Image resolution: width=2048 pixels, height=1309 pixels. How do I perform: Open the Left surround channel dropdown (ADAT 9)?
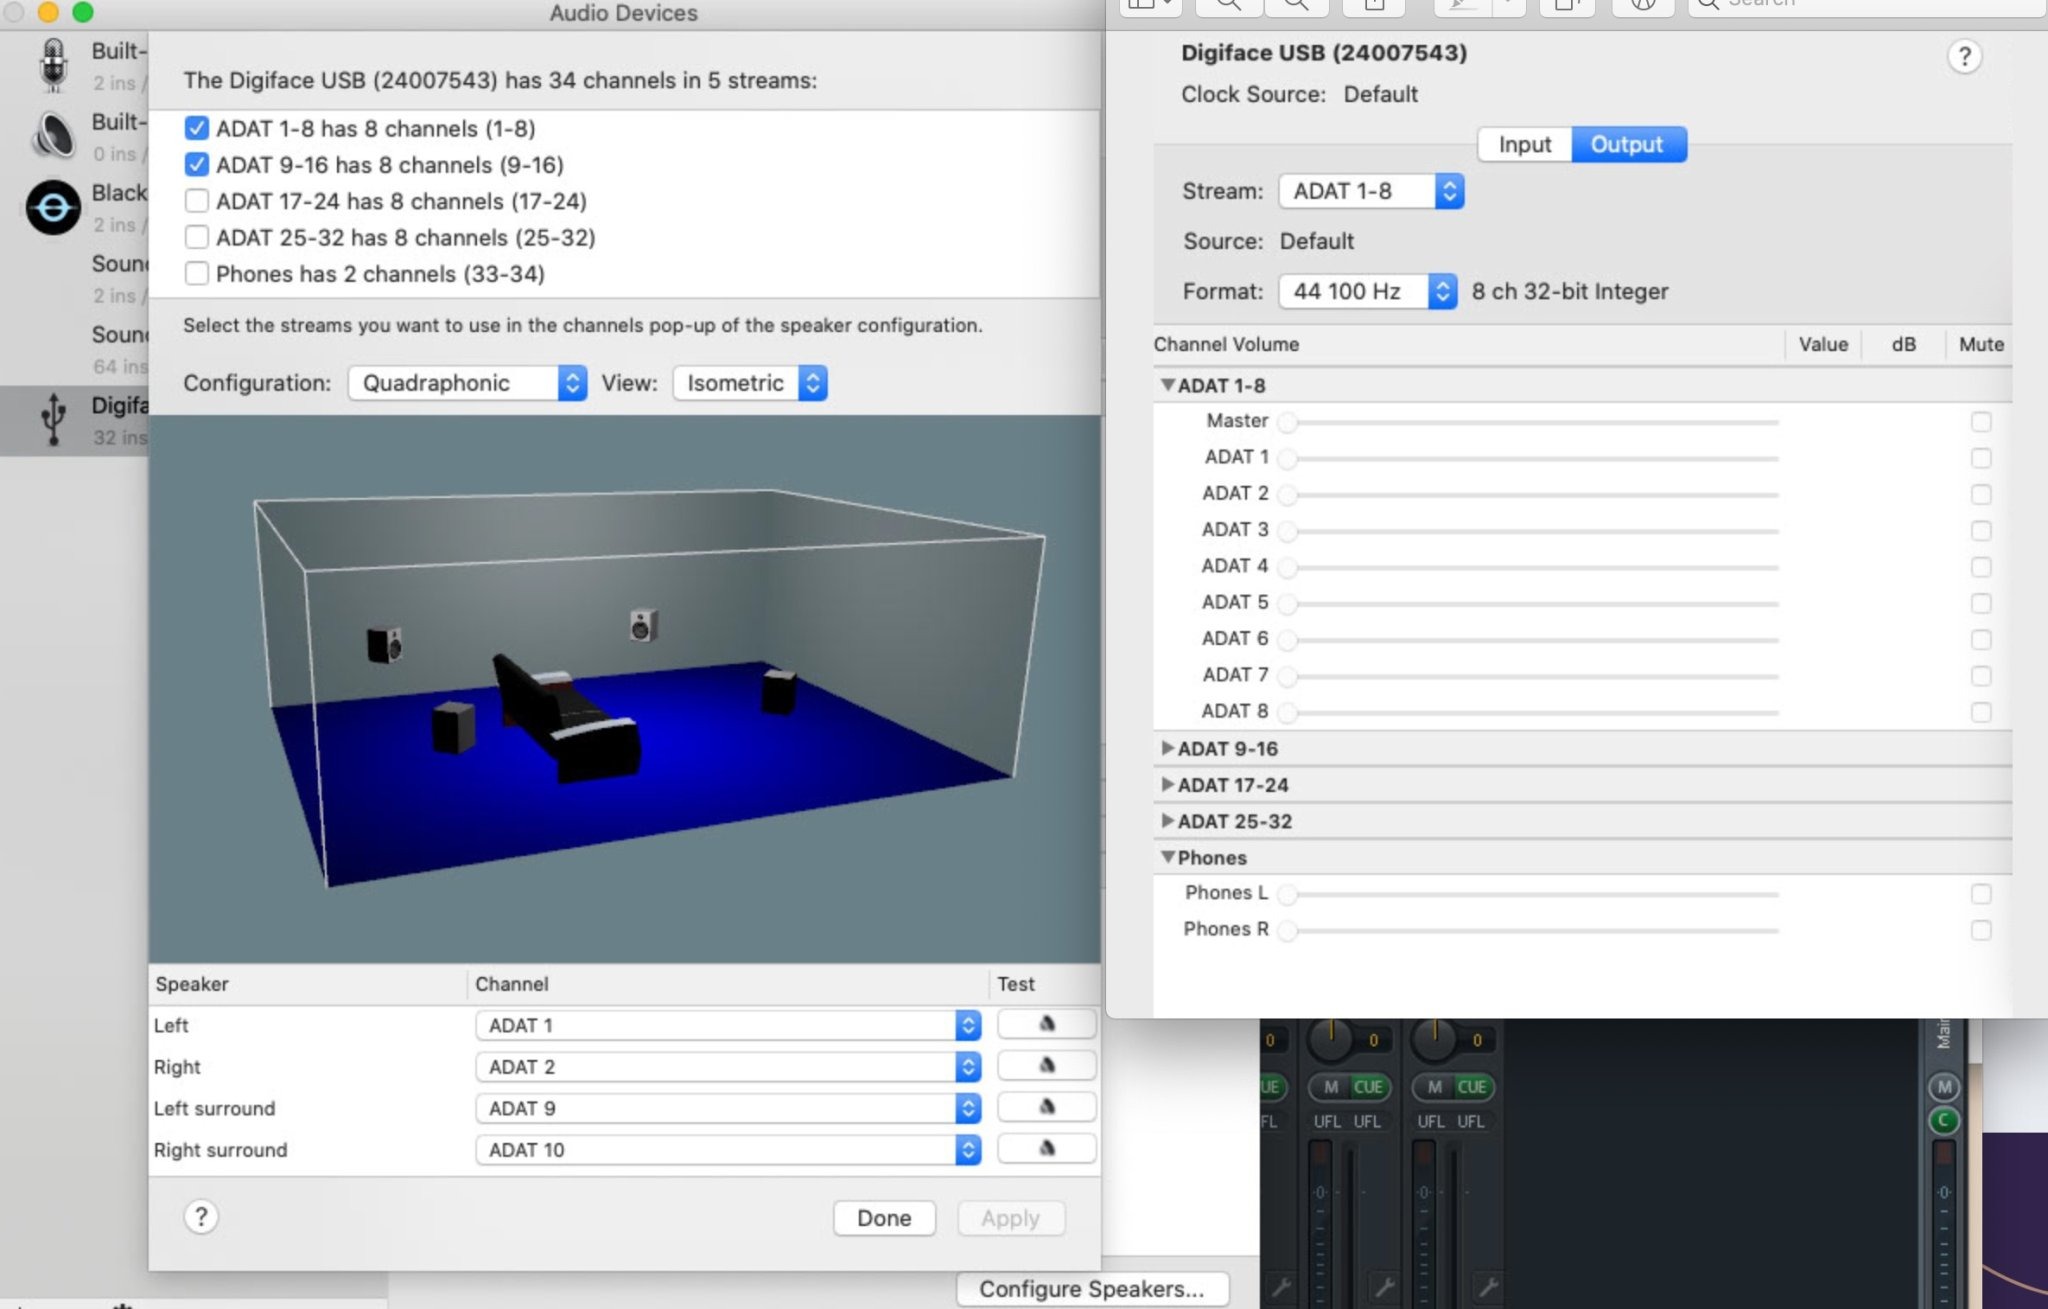[728, 1108]
